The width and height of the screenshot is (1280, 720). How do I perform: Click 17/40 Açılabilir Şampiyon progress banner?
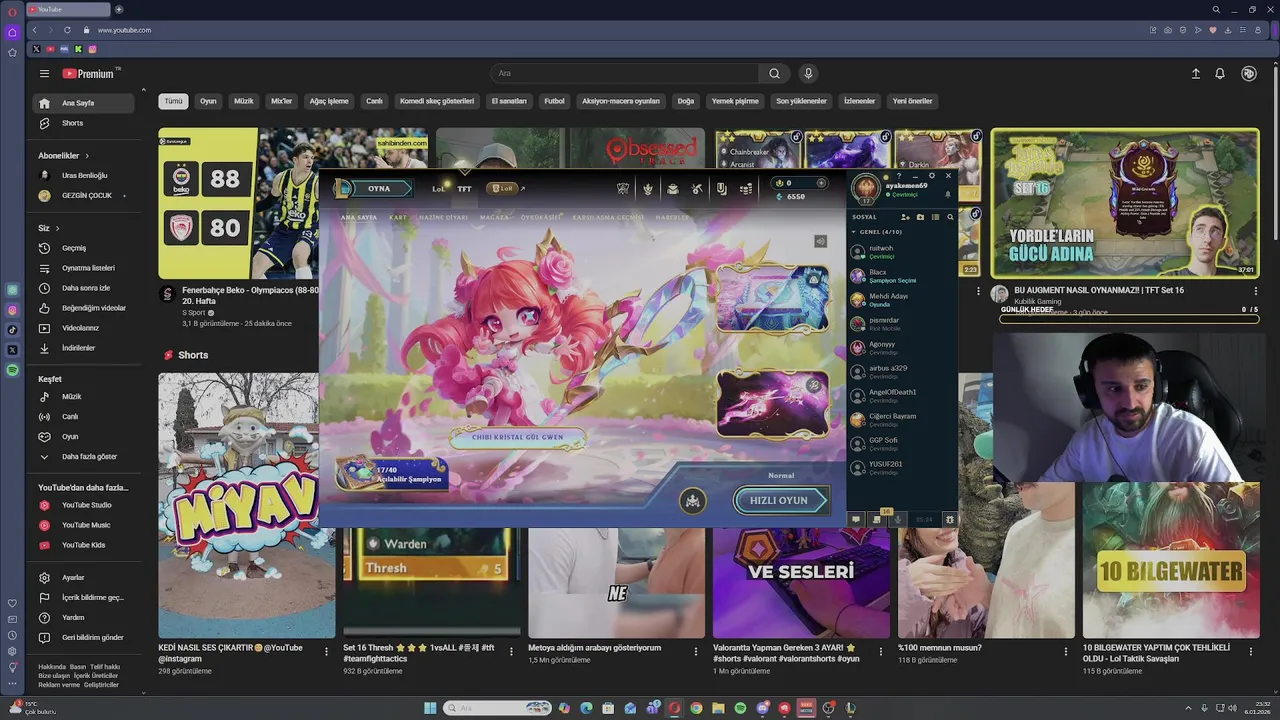coord(392,473)
